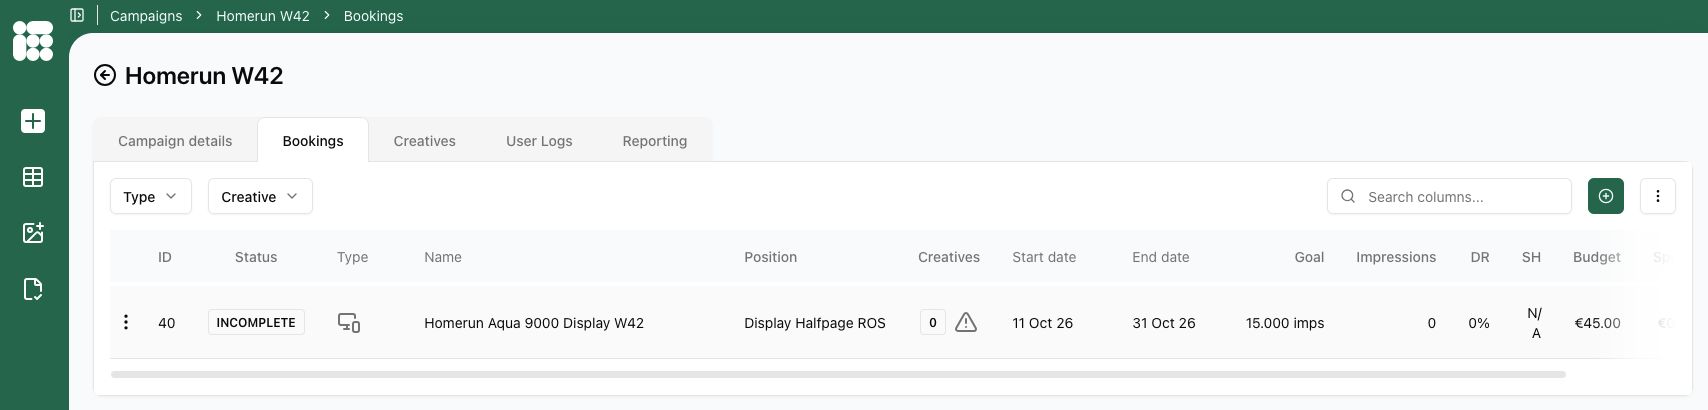Click the ID column header
Viewport: 1708px width, 410px height.
(165, 257)
